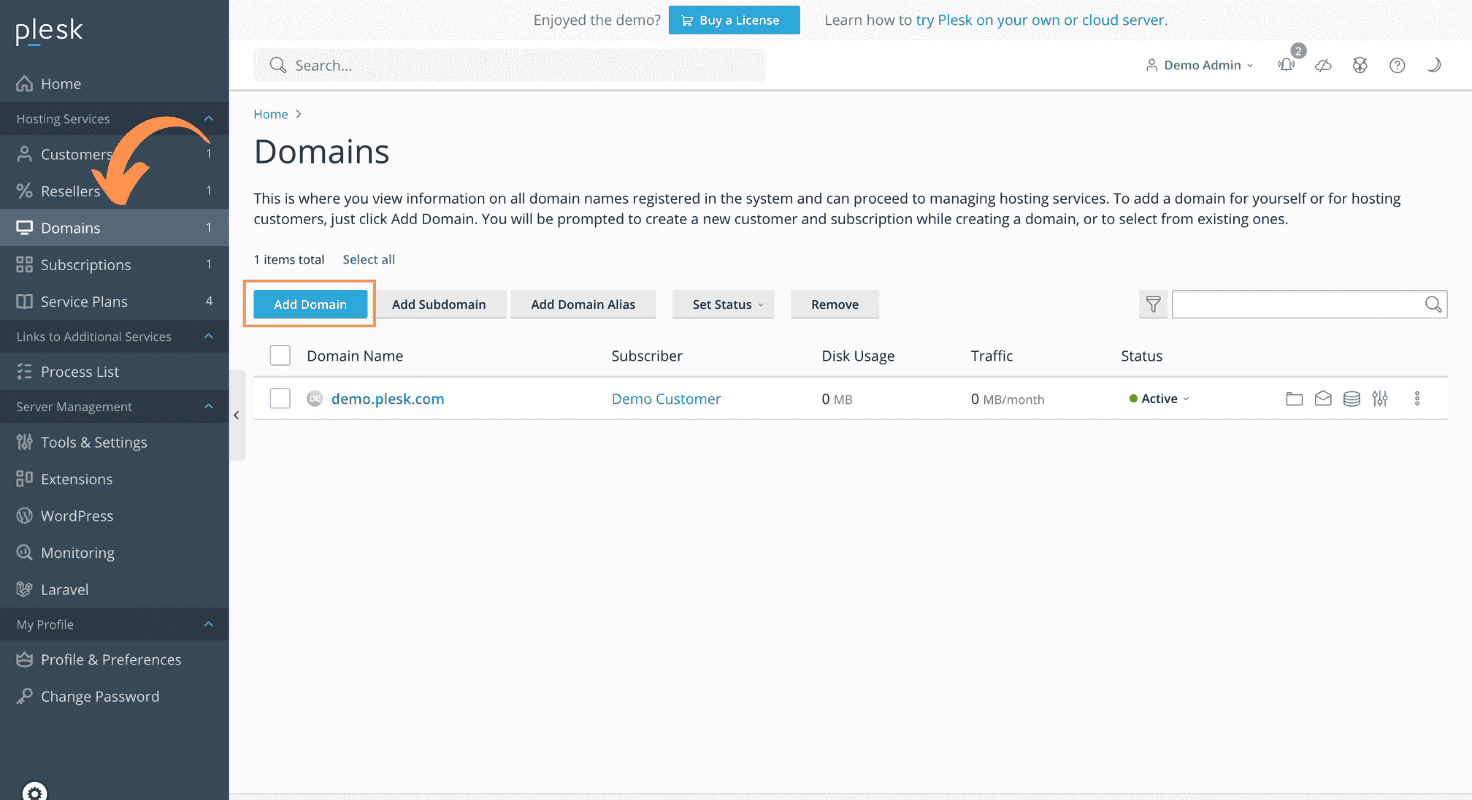Collapse sidebar with left chevron handle
This screenshot has height=800, width=1472.
[x=236, y=415]
